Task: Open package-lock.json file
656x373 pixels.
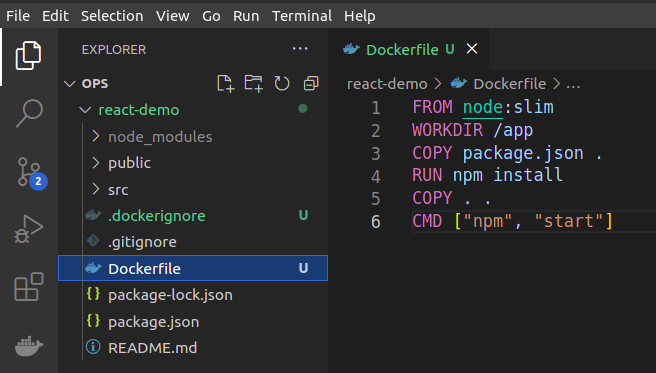Action: pos(193,295)
